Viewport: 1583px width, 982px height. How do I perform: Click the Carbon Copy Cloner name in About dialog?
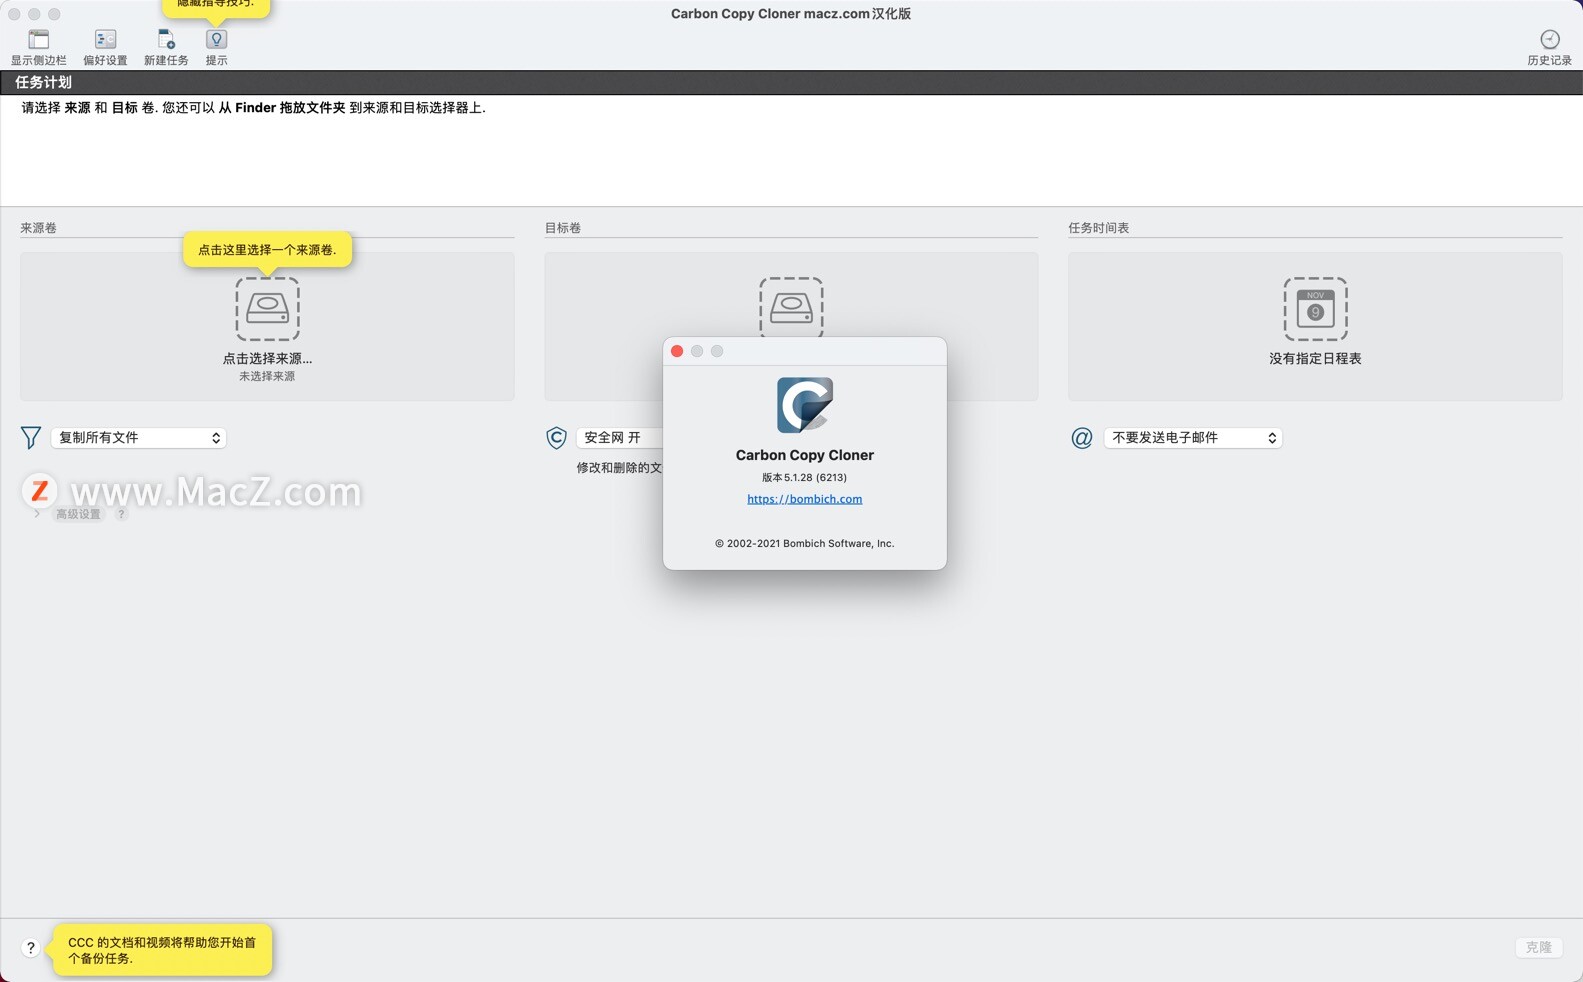(804, 455)
